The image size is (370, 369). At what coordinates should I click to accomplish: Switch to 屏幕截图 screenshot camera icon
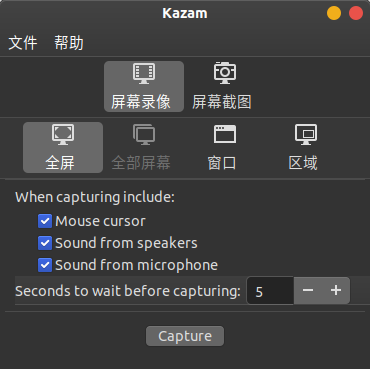tap(225, 73)
